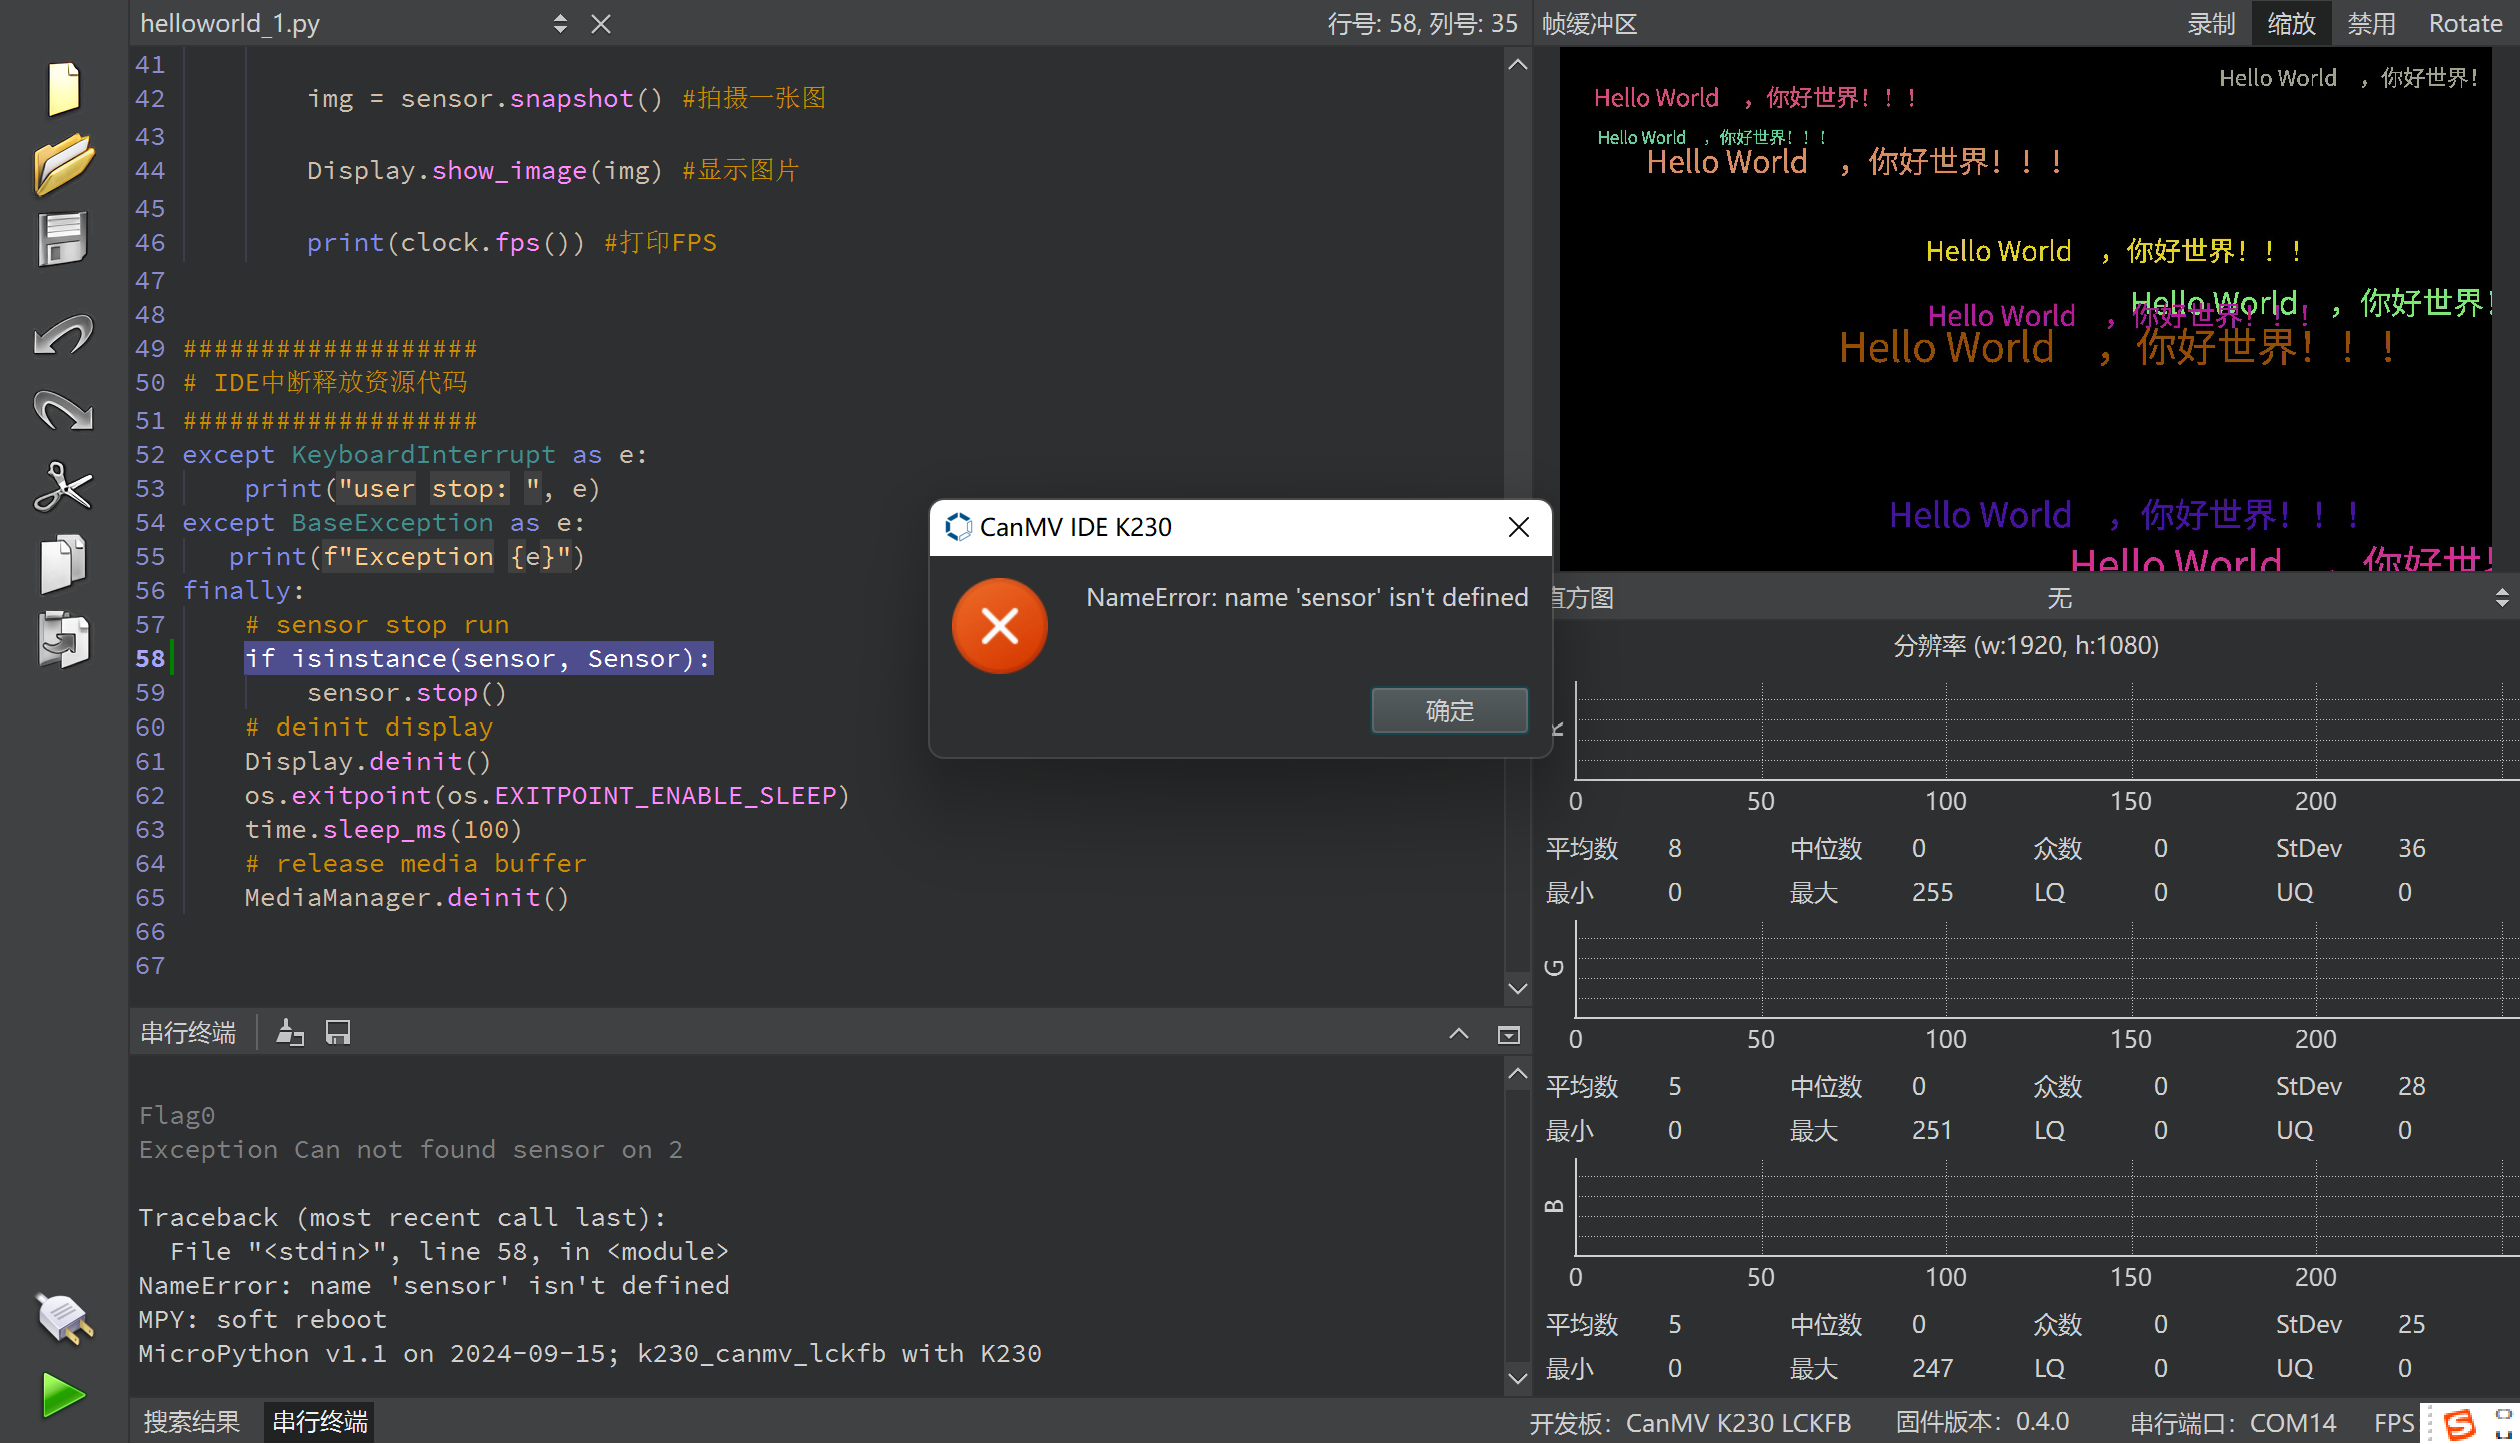
Task: Clear the serial terminal output
Action: (x=290, y=1032)
